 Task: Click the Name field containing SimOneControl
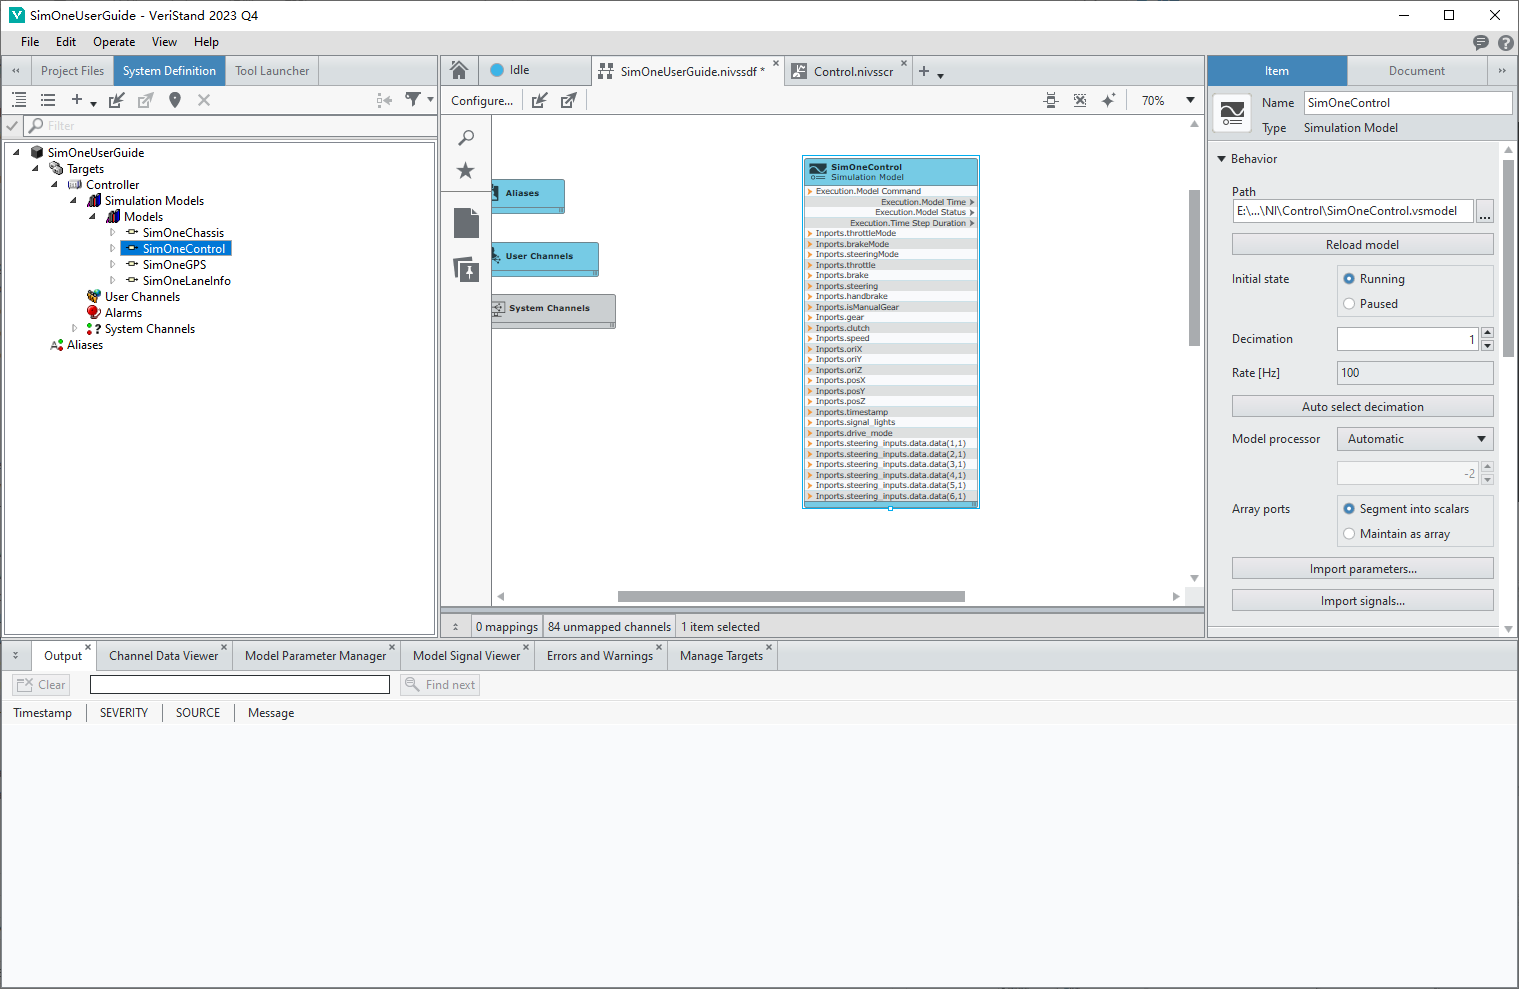point(1408,103)
